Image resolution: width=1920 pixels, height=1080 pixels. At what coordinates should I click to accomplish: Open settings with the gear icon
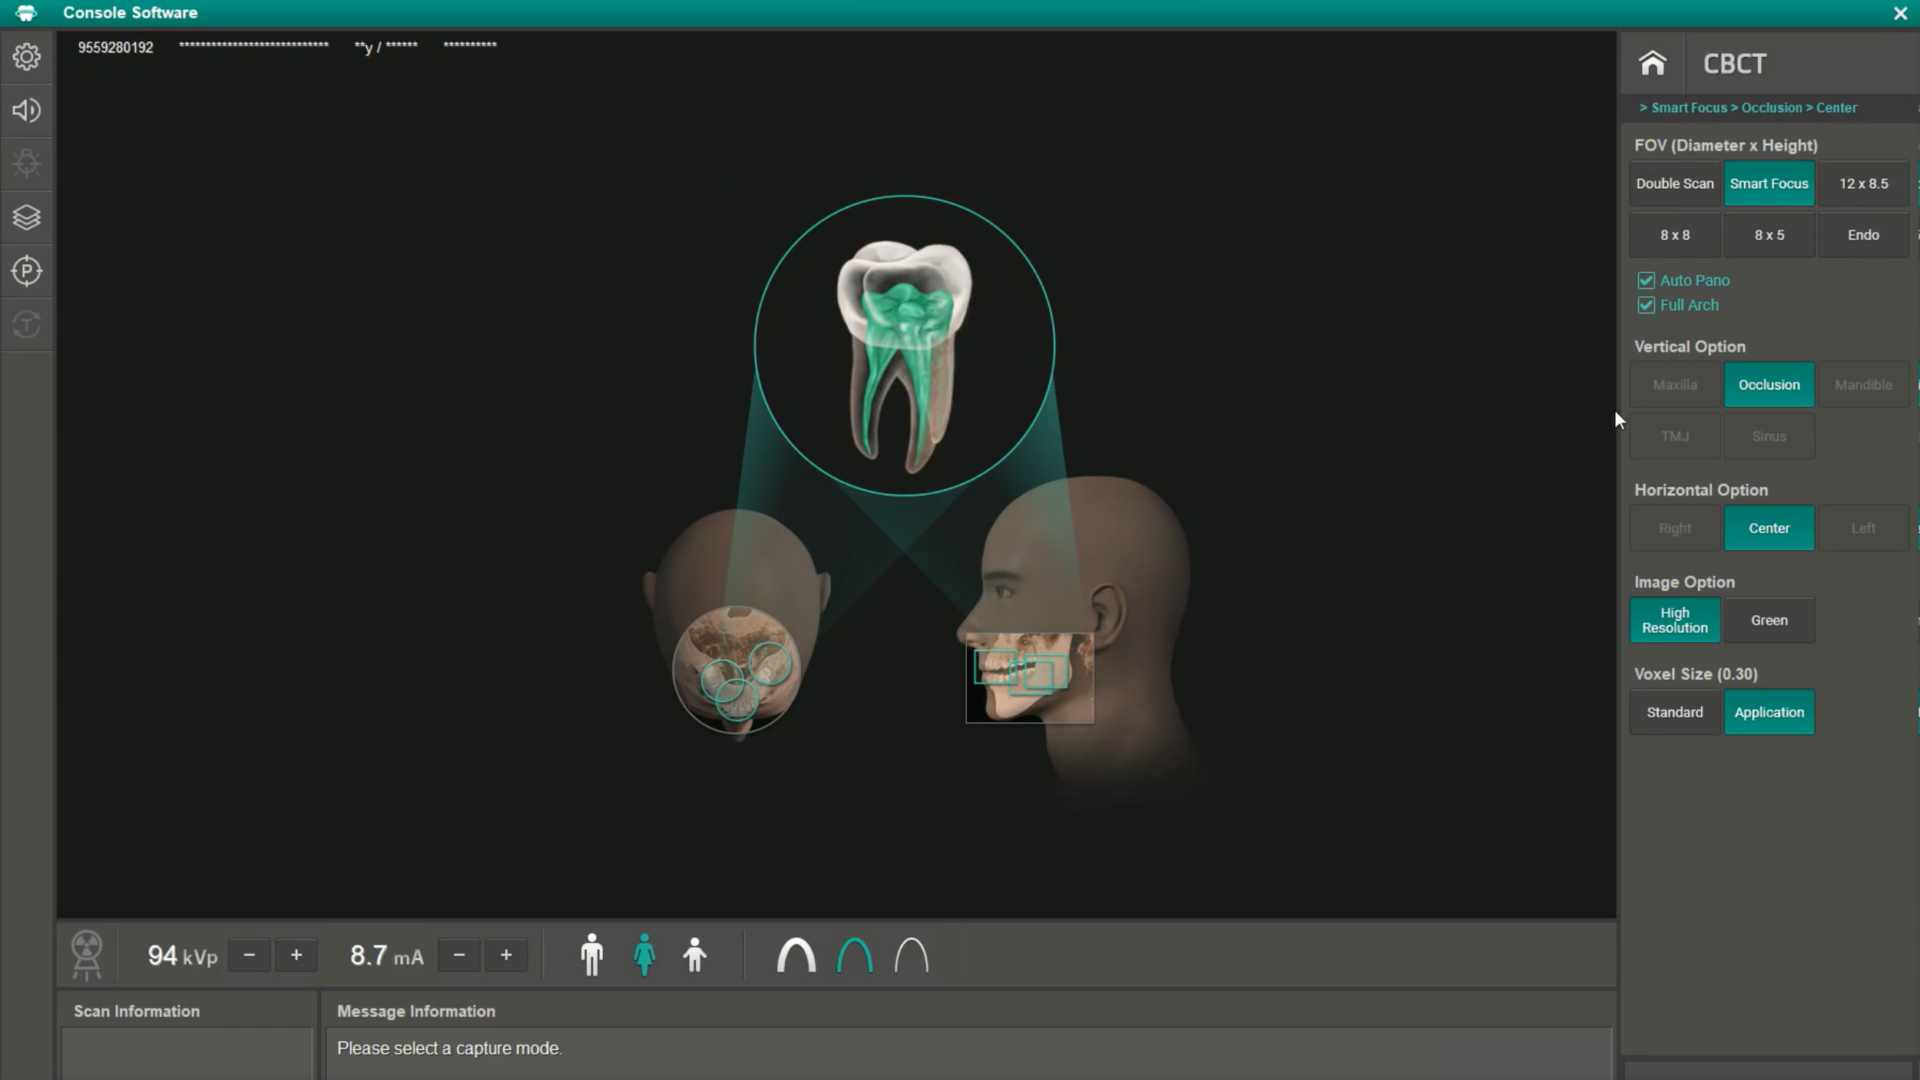point(27,57)
